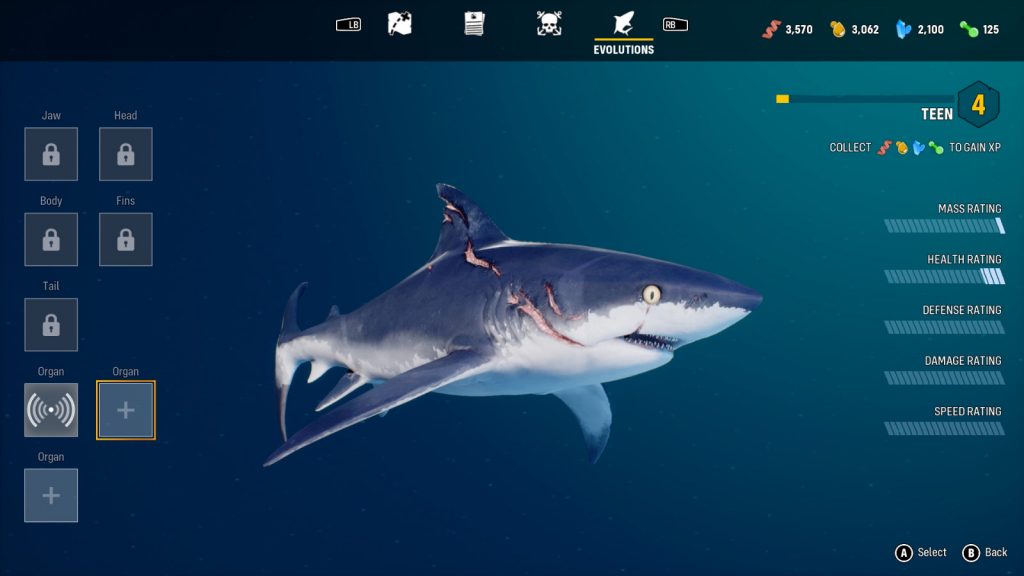
Task: Open the map tab icon
Action: [x=400, y=24]
